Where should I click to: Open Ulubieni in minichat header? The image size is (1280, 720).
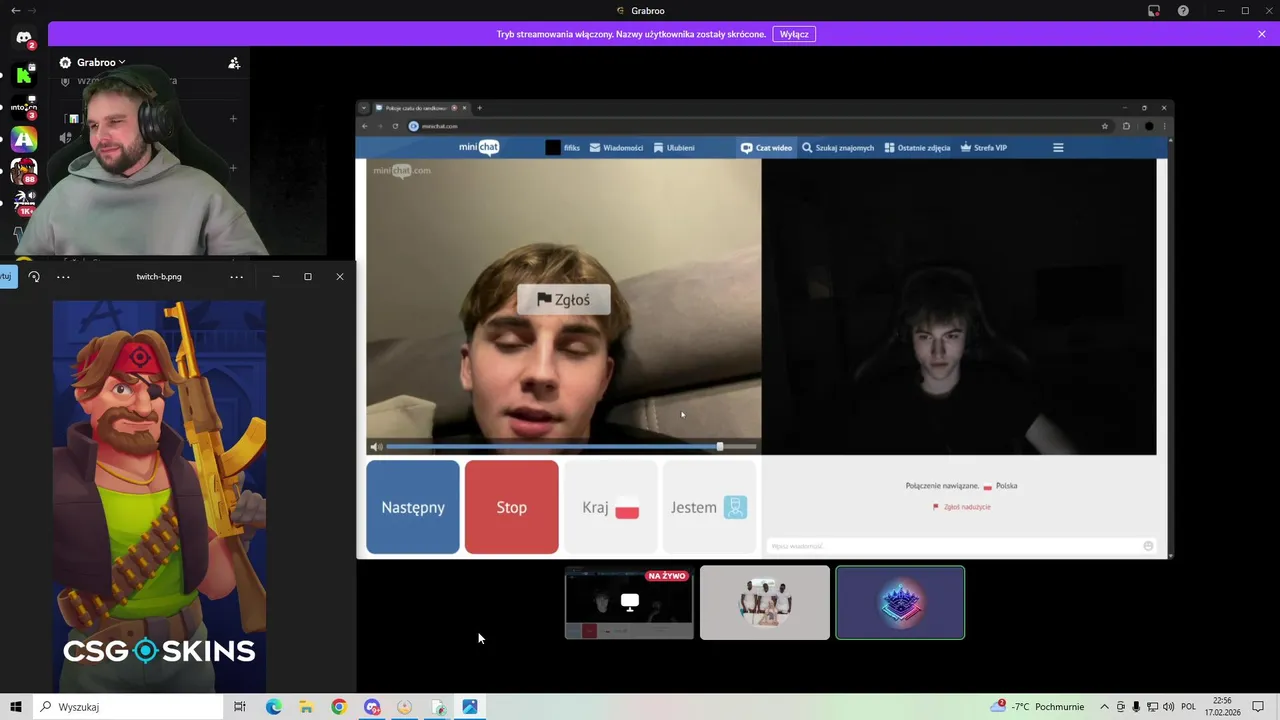click(x=674, y=148)
